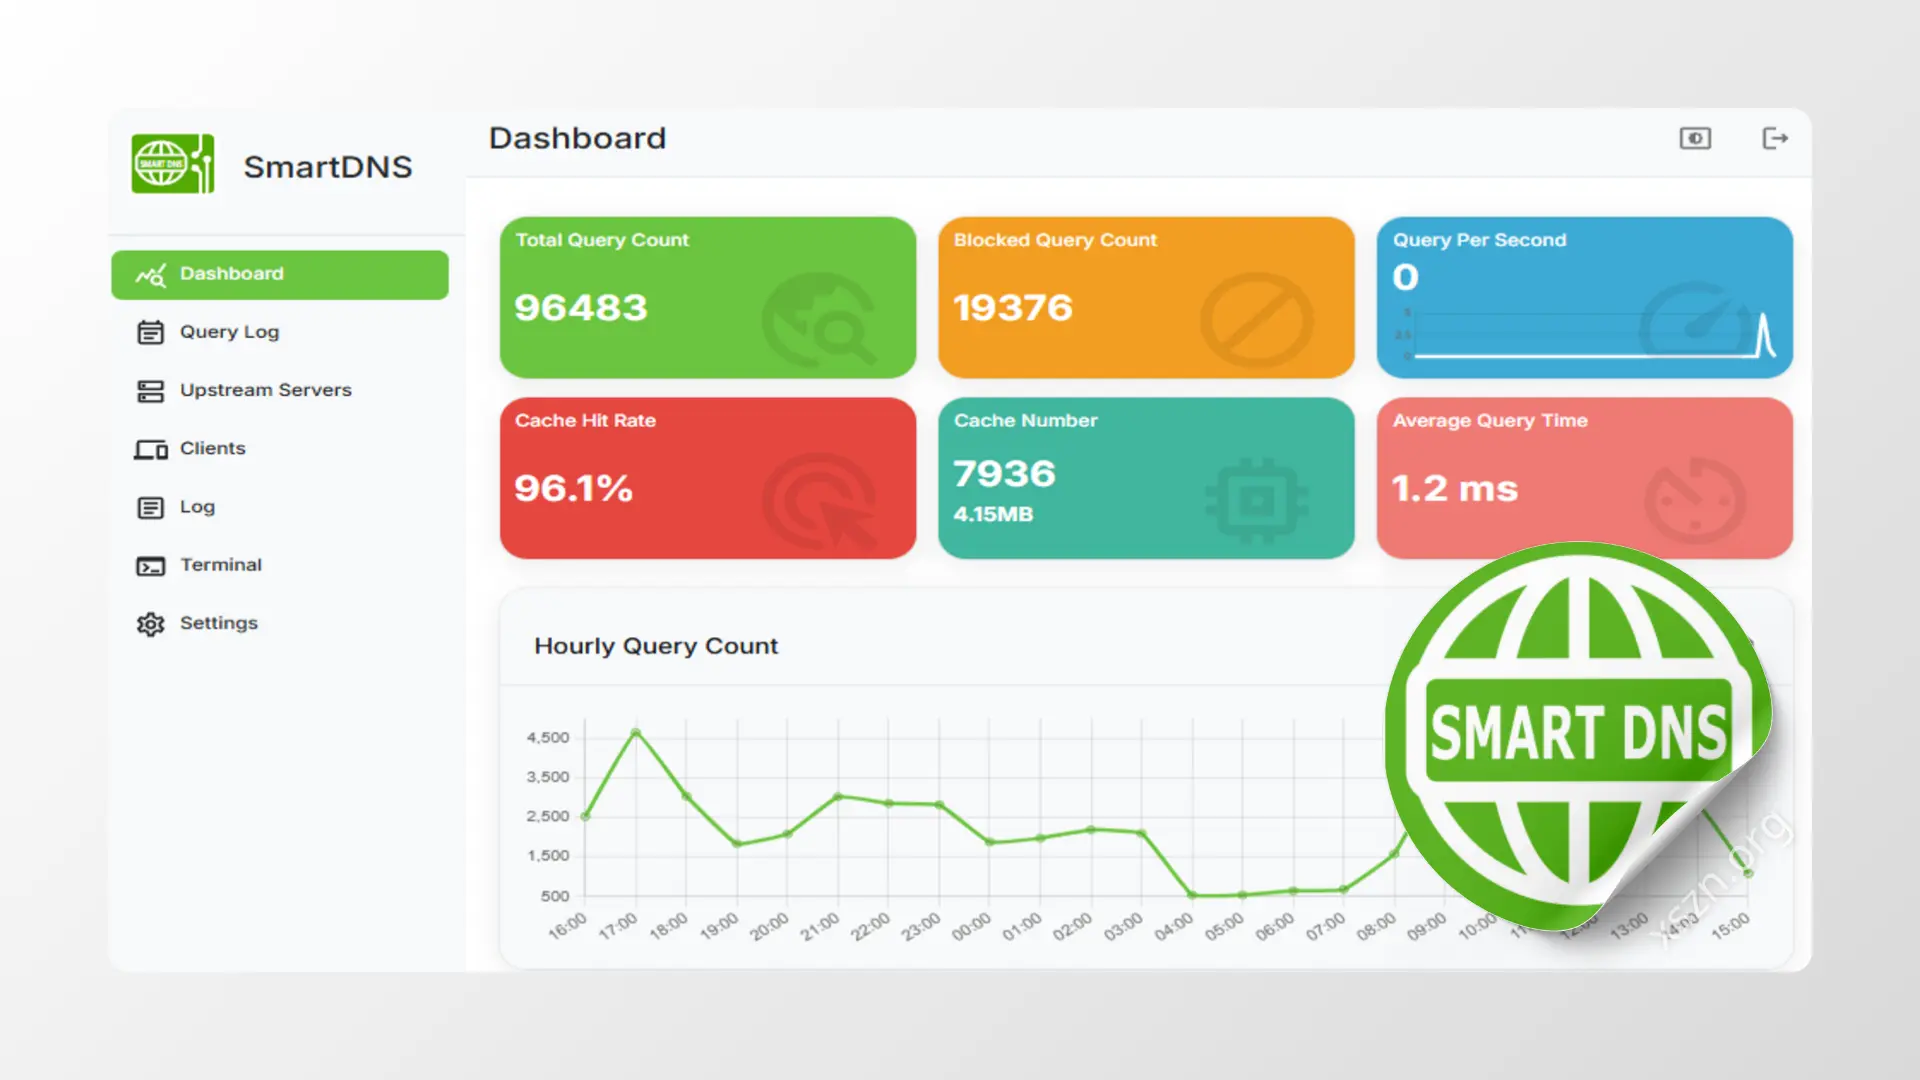Click the logout icon in header
Screen dimensions: 1920x1080
[x=1775, y=138]
